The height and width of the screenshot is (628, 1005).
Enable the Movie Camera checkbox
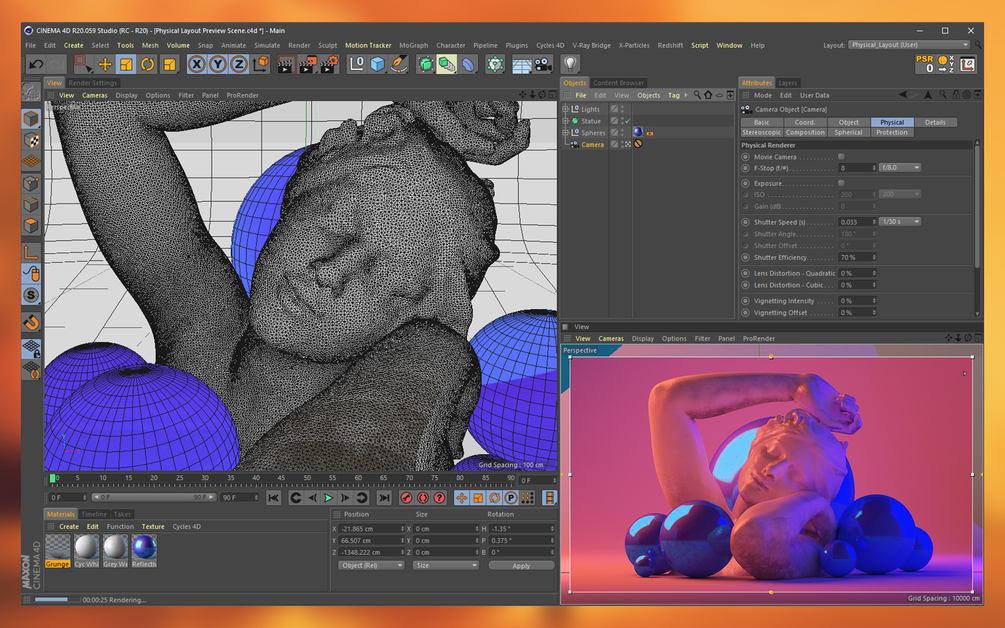pyautogui.click(x=841, y=156)
